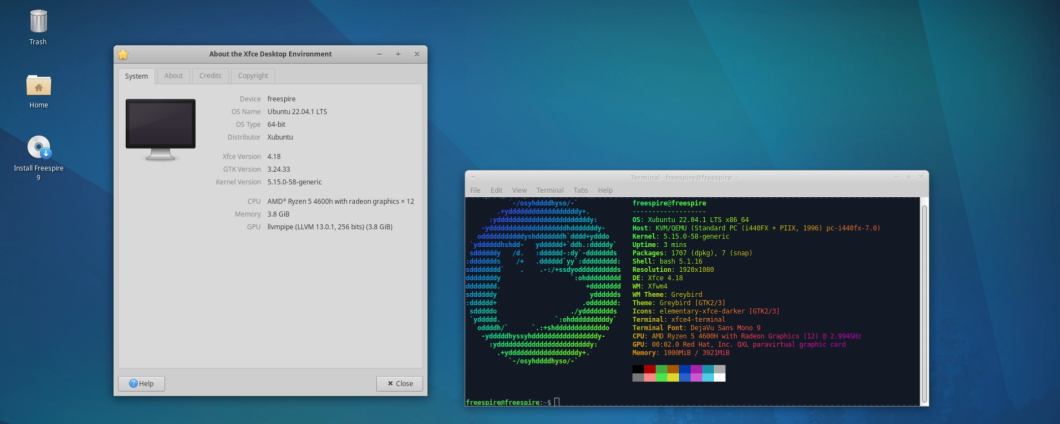This screenshot has width=1060, height=424.
Task: Close About Xfce window with titlebar X
Action: 416,54
